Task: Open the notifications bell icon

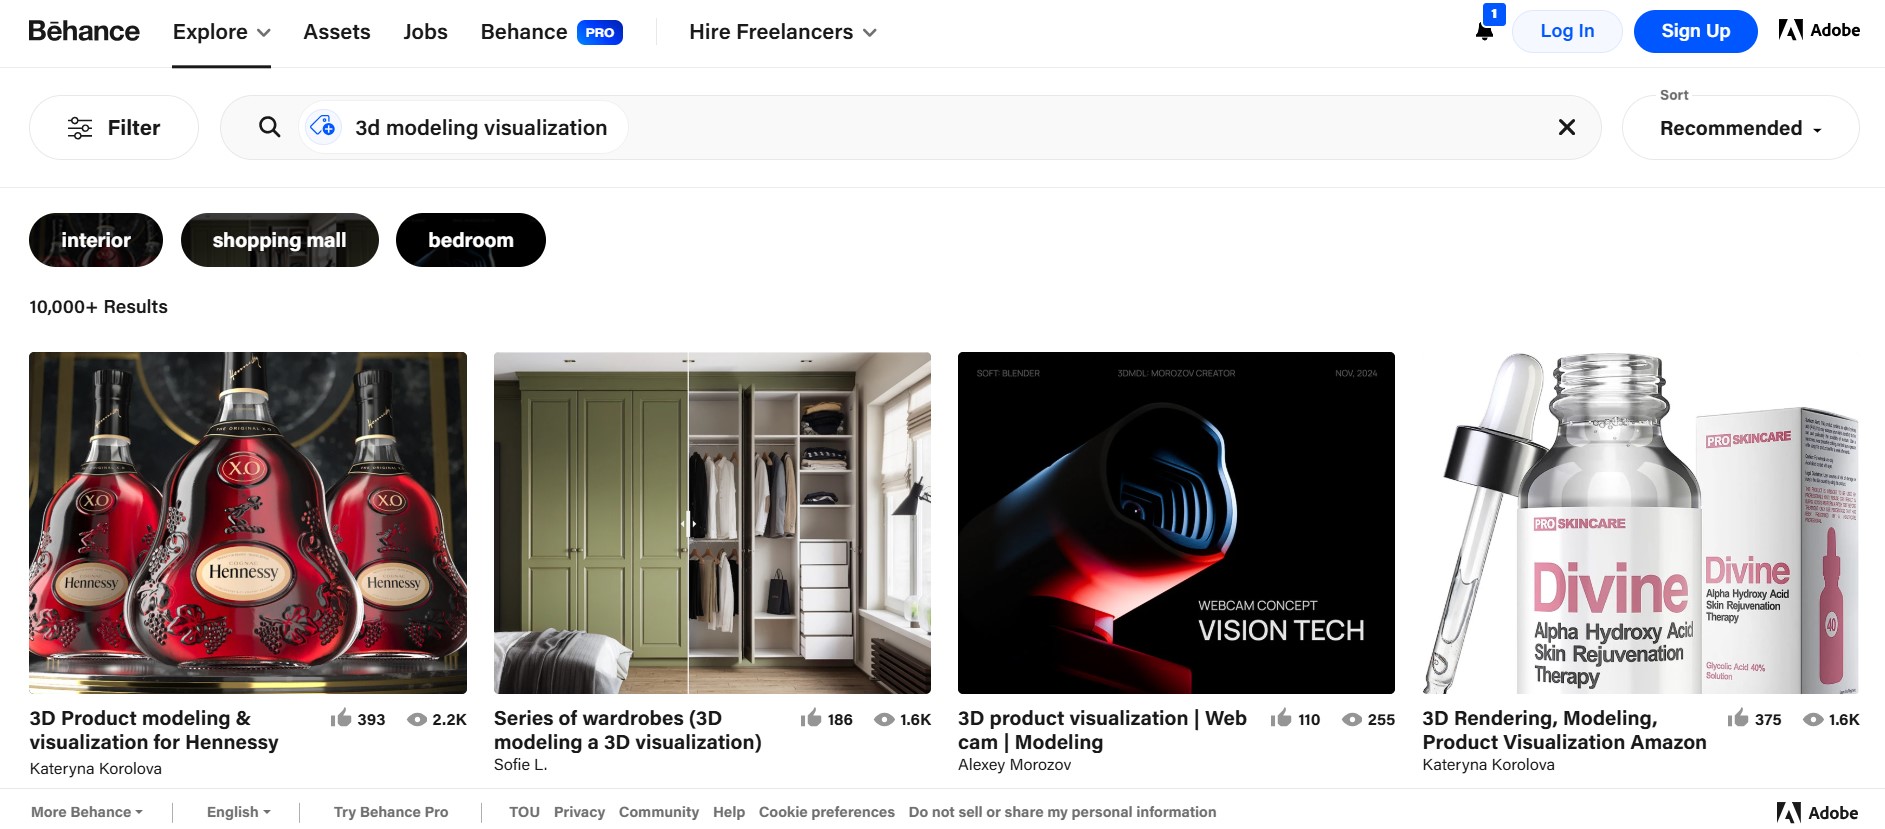Action: tap(1485, 31)
